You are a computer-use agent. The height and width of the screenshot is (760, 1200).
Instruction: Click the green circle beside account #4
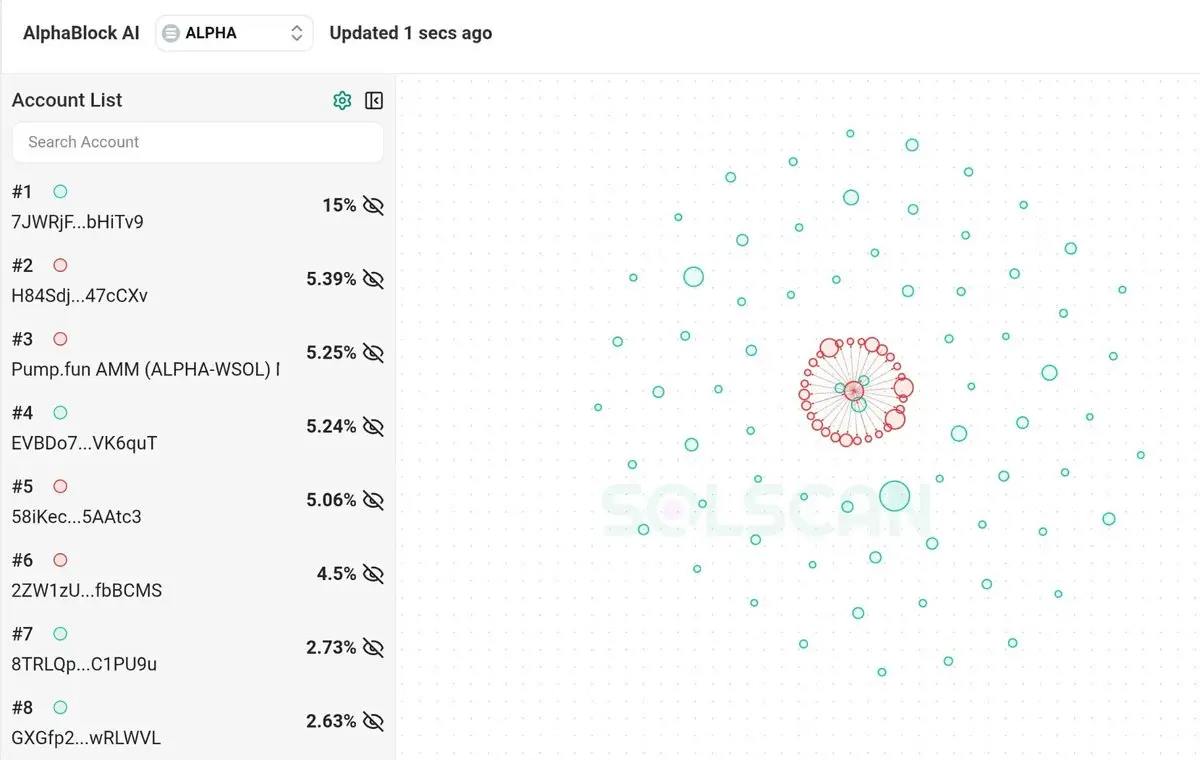point(60,413)
